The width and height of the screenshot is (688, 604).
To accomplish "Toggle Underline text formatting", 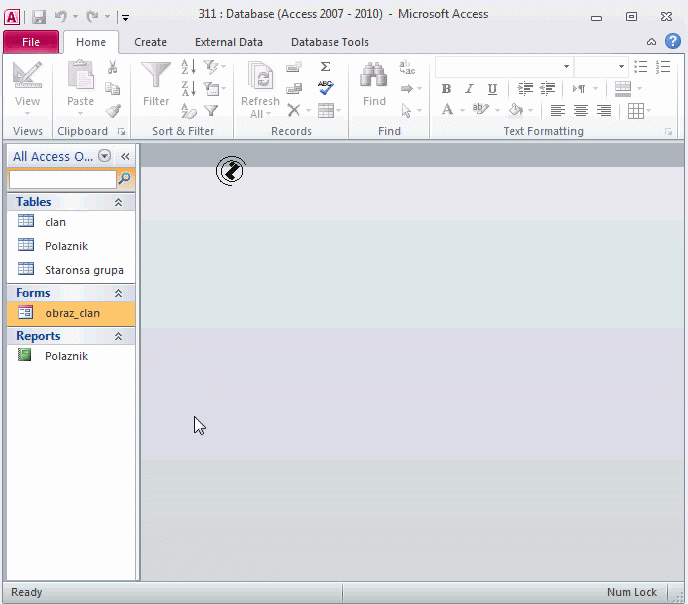I will click(x=490, y=89).
